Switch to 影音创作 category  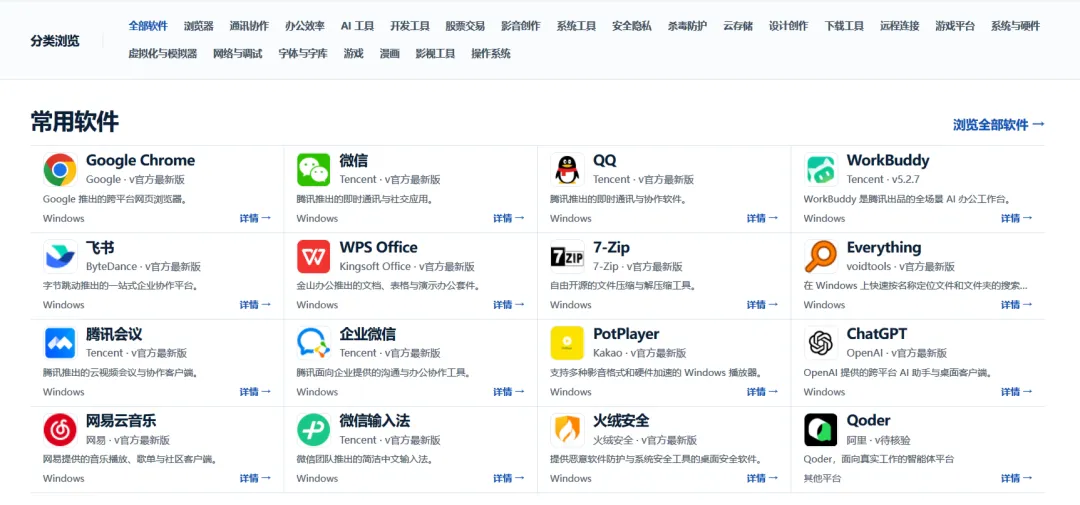pyautogui.click(x=521, y=26)
